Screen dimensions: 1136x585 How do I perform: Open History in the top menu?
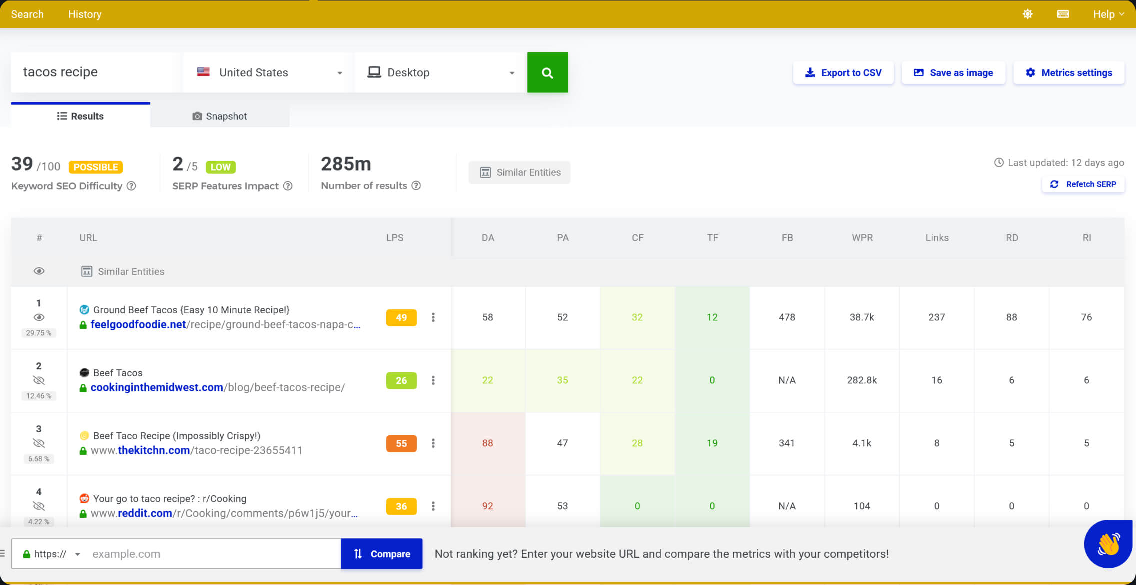(x=85, y=14)
